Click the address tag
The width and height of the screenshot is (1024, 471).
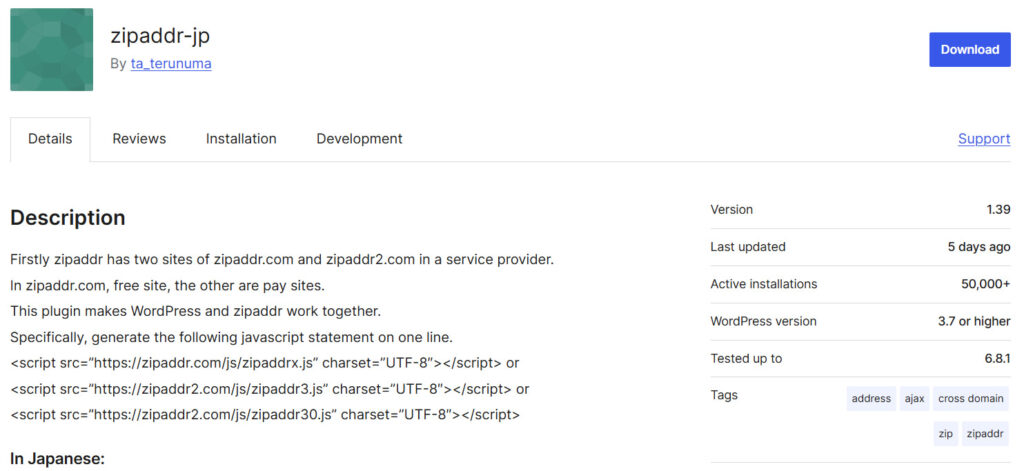coord(871,398)
